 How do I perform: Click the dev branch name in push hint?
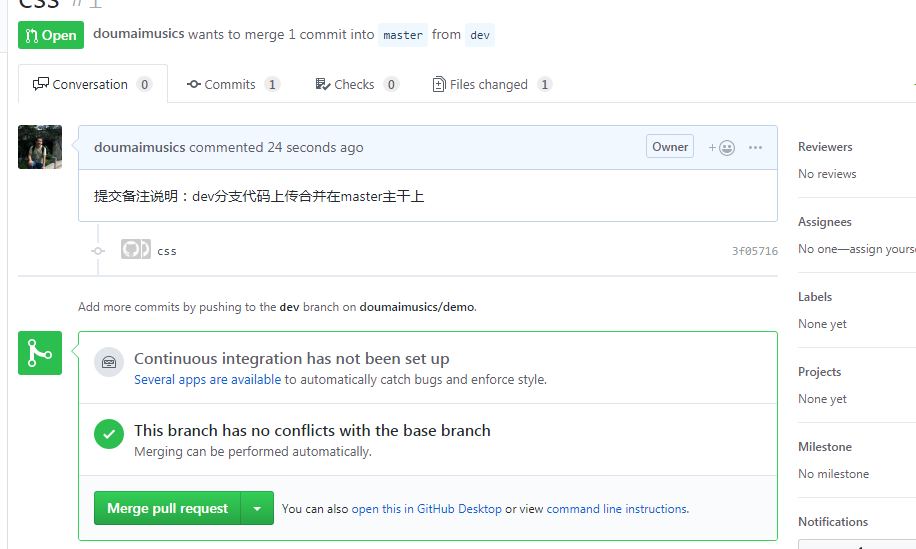[289, 307]
